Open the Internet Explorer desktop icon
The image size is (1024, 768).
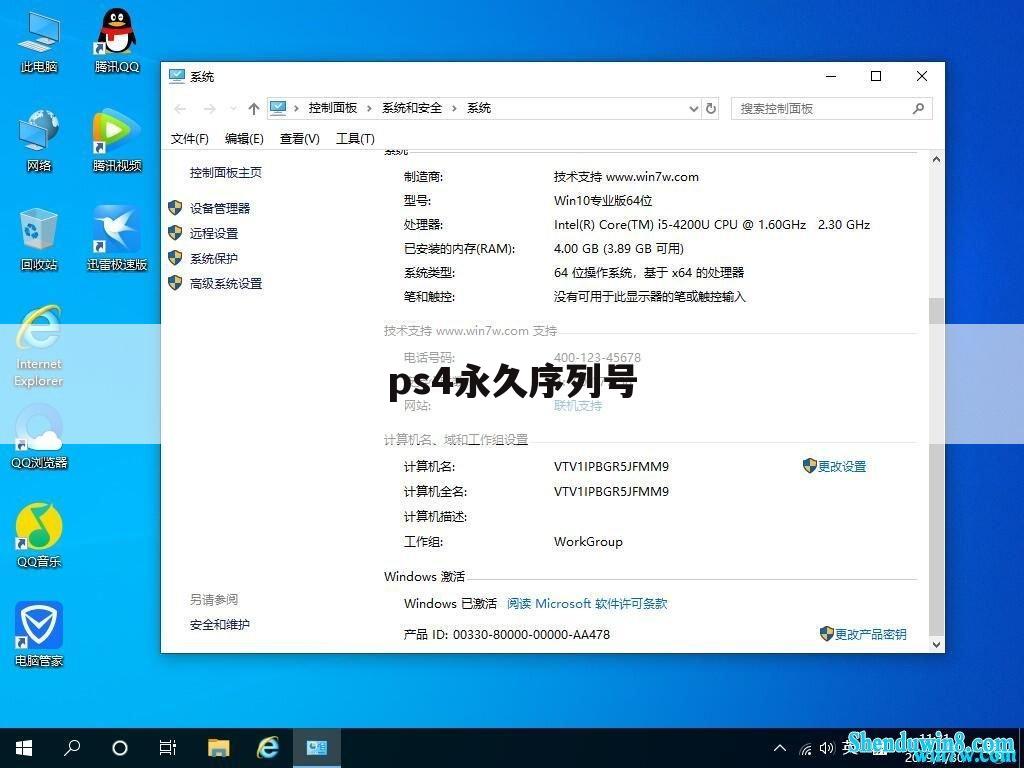pyautogui.click(x=39, y=346)
